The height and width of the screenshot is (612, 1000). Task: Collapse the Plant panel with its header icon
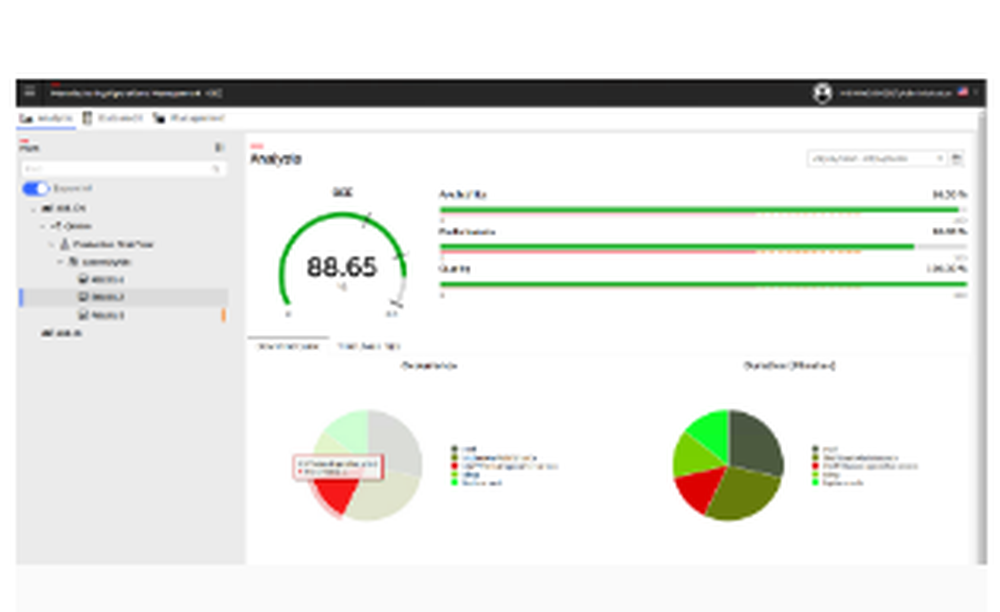(x=219, y=148)
